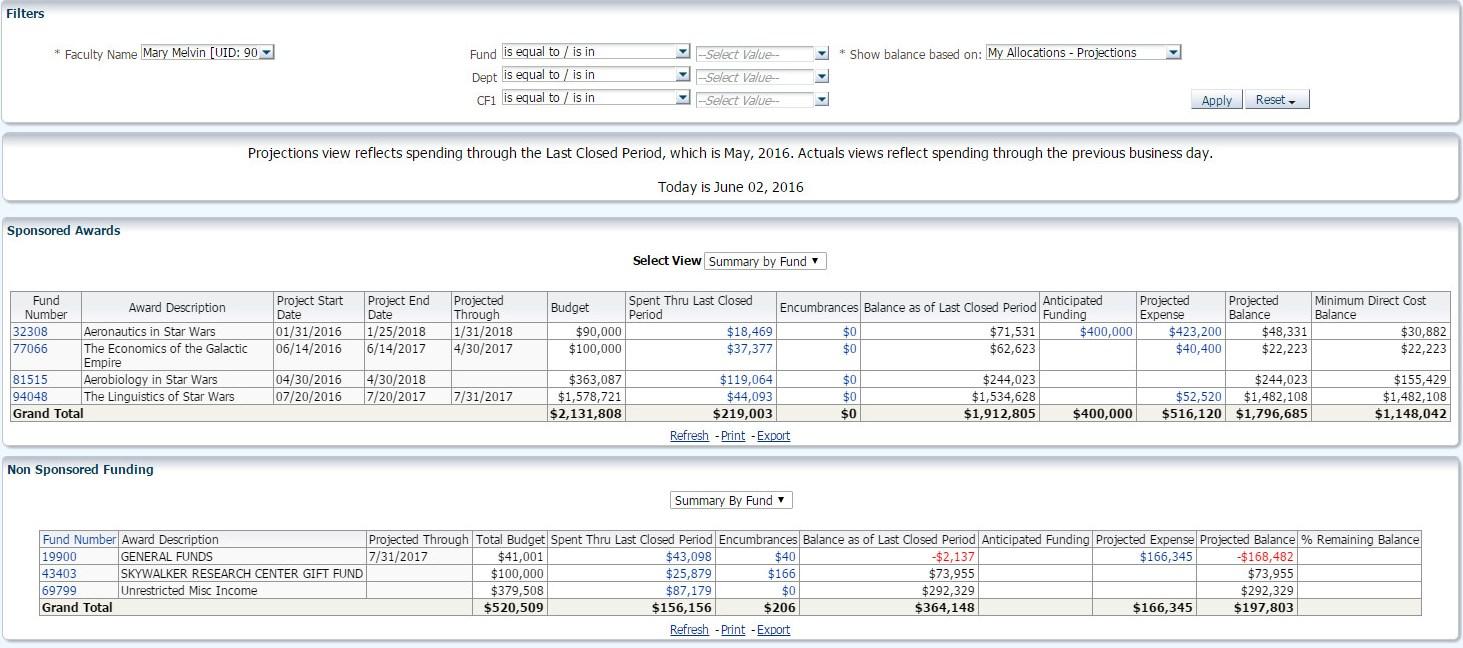Click $400,000 anticipated funding in Aeronautics row

[1106, 332]
